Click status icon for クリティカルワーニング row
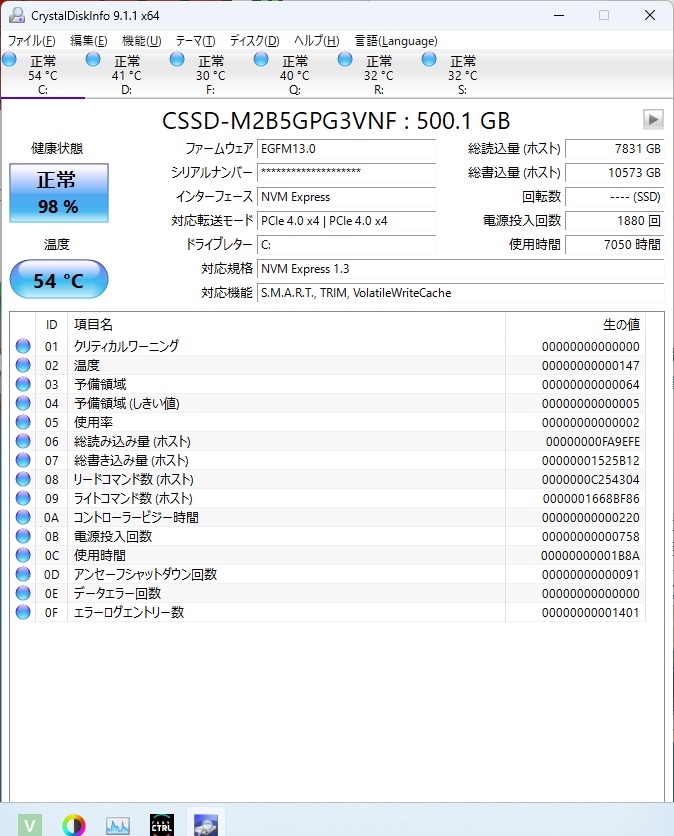Screen dimensions: 674x836 [23, 346]
